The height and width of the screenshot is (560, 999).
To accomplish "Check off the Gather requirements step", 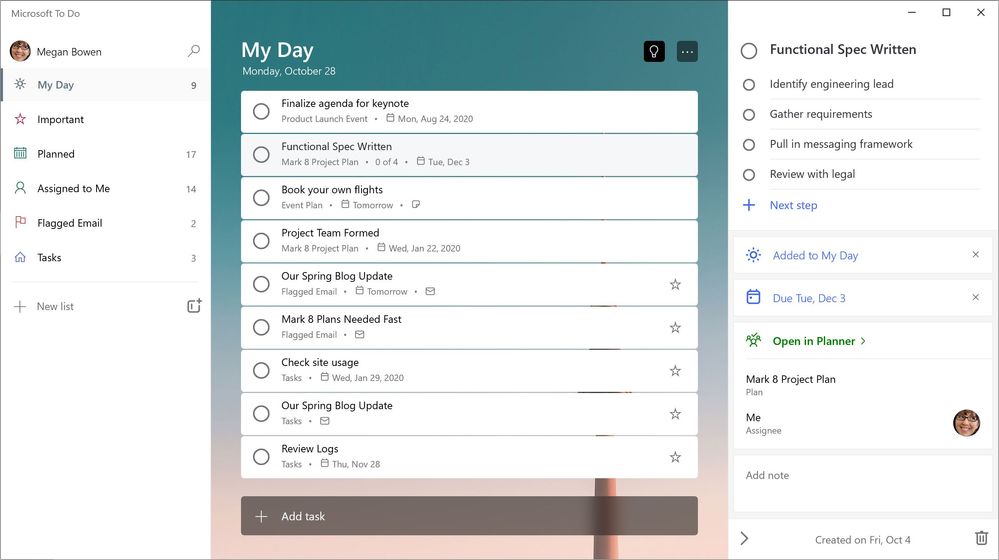I will (x=749, y=115).
